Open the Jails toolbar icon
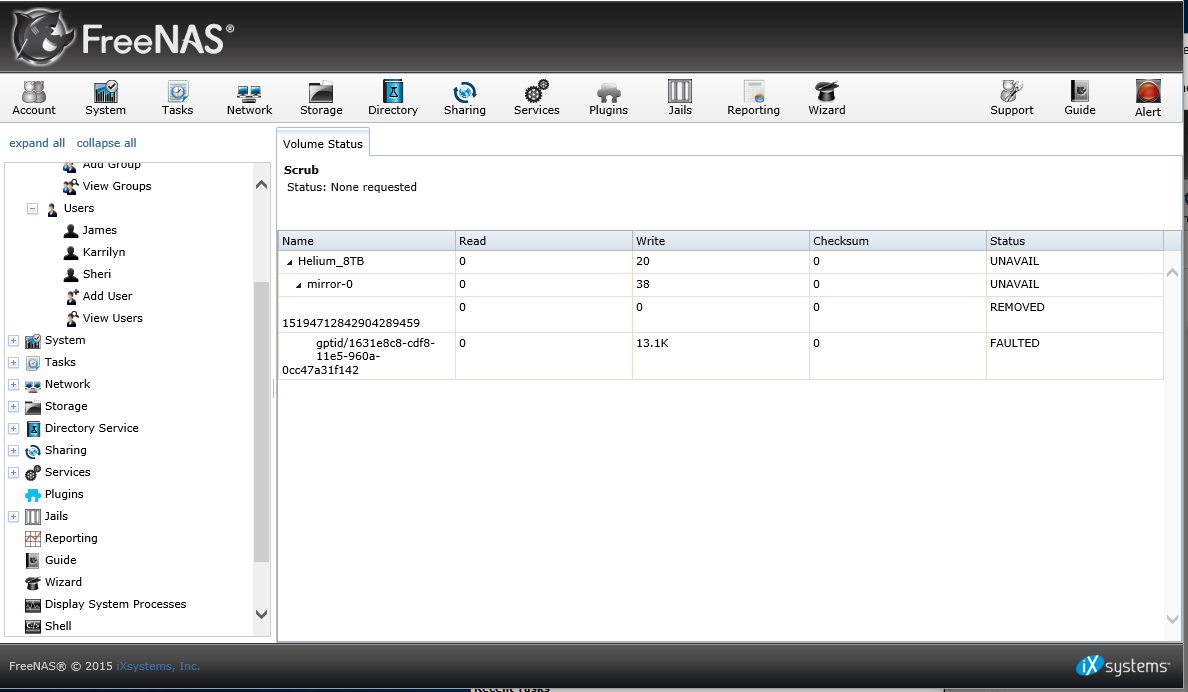This screenshot has width=1188, height=692. pyautogui.click(x=680, y=98)
